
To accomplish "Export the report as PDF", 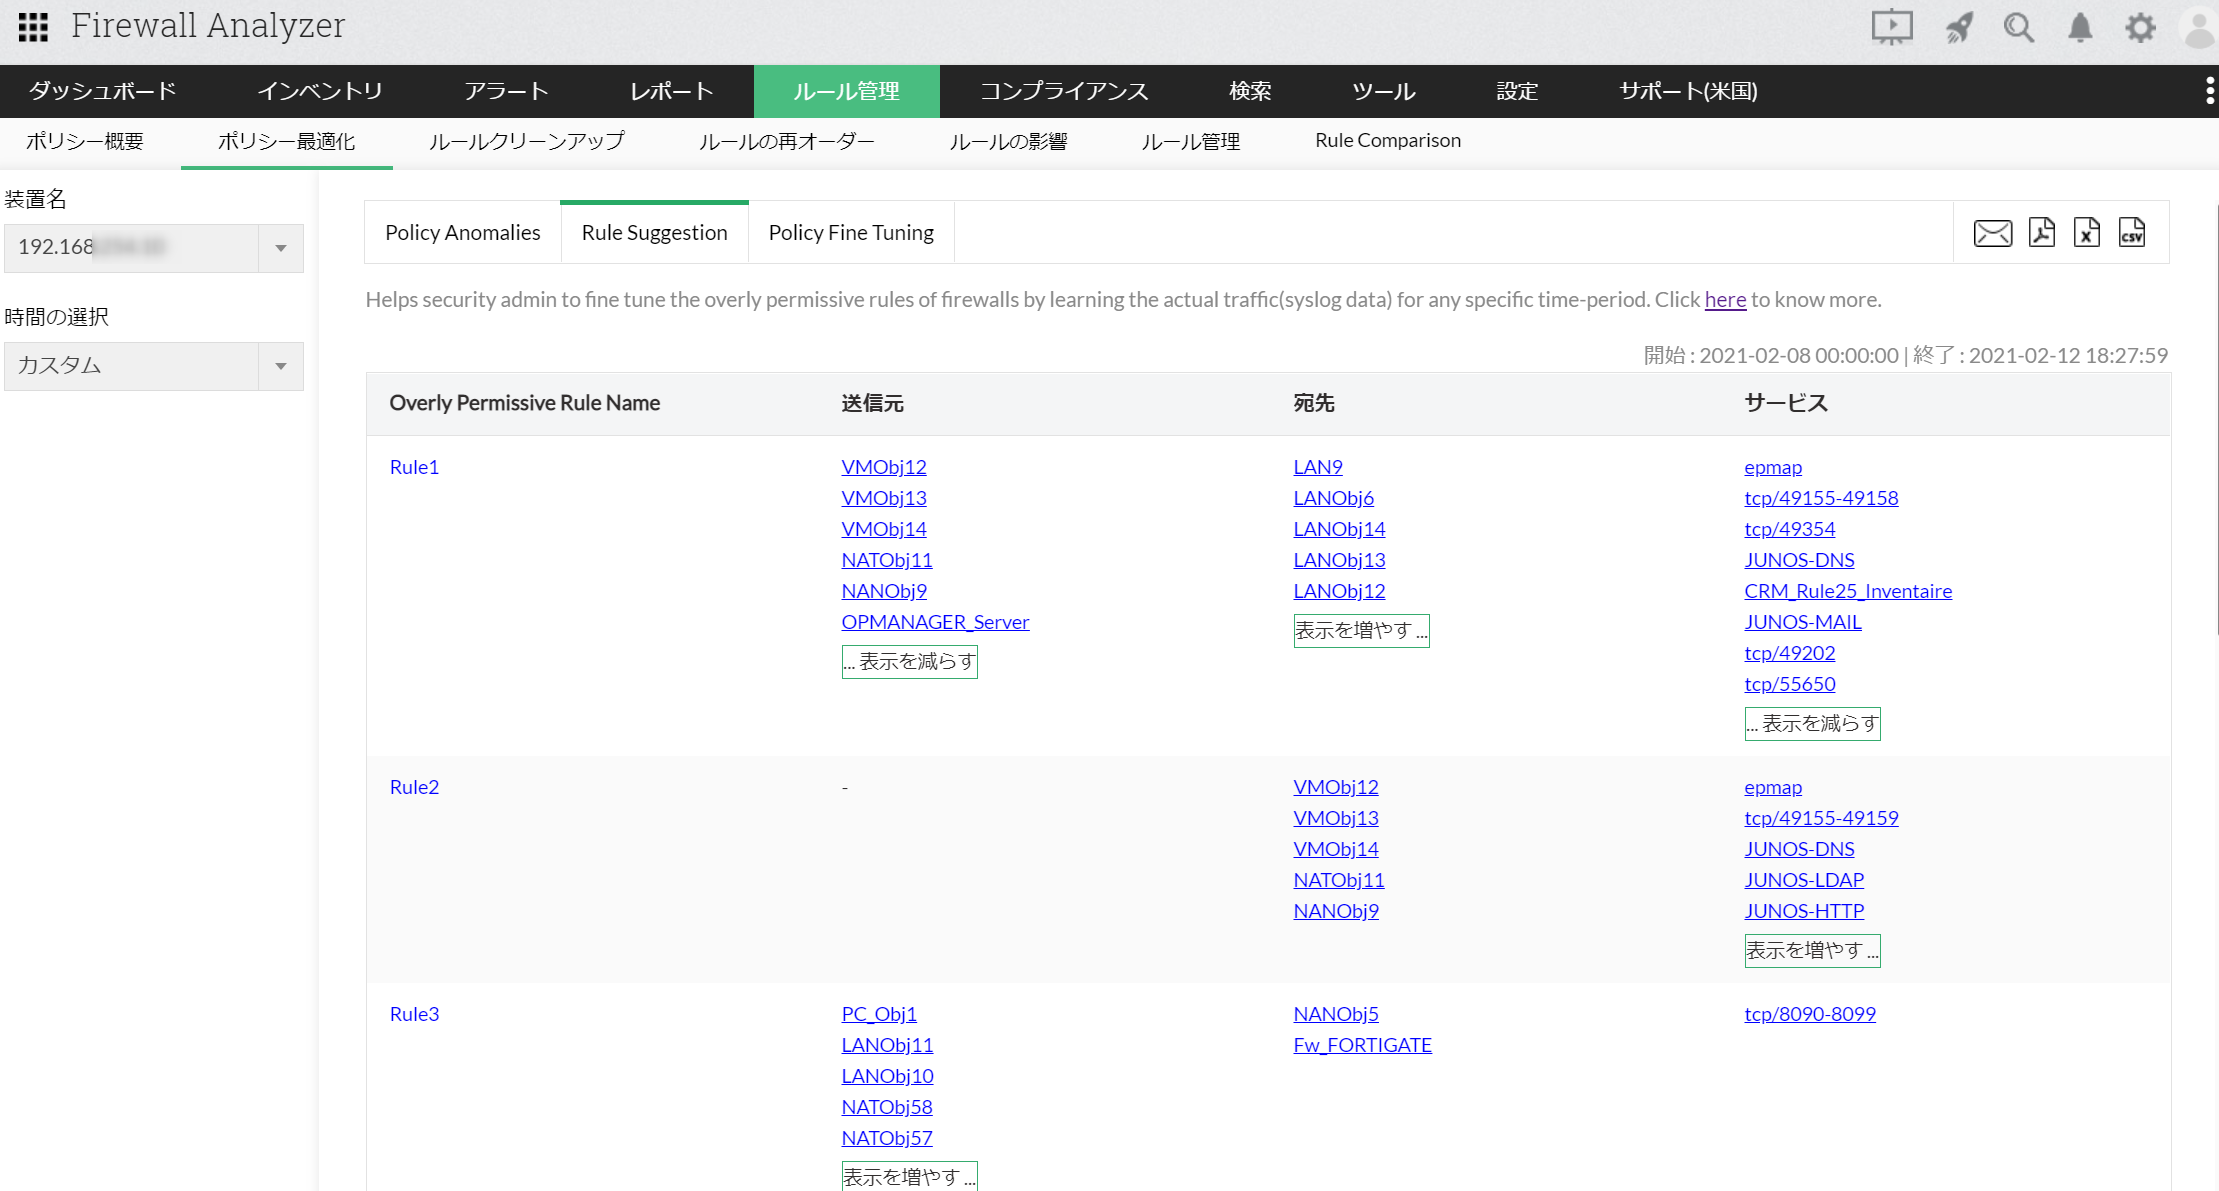I will [x=2041, y=233].
